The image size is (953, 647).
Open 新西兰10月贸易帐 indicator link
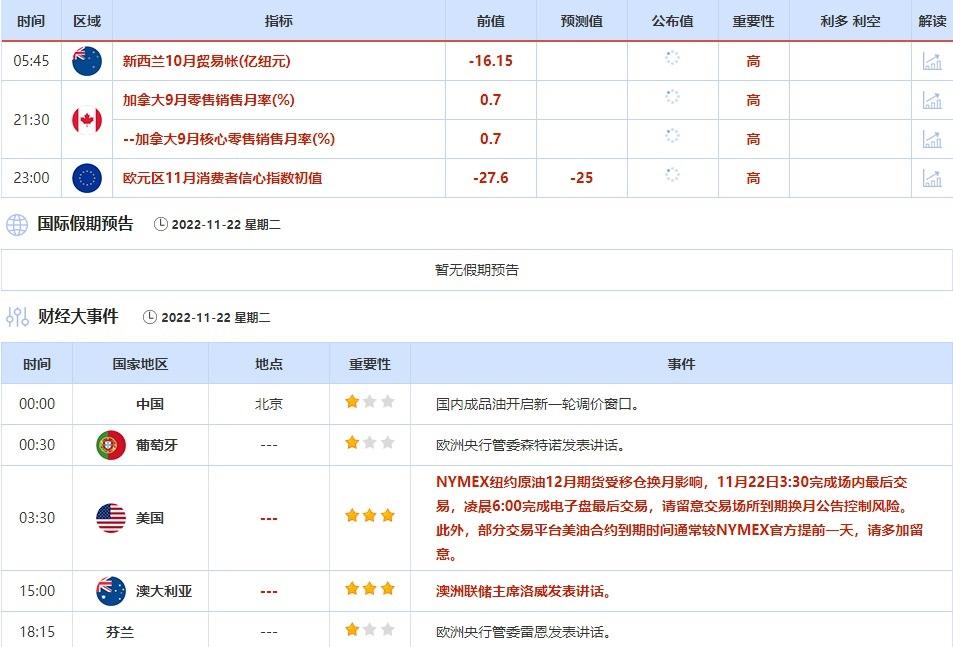(206, 61)
